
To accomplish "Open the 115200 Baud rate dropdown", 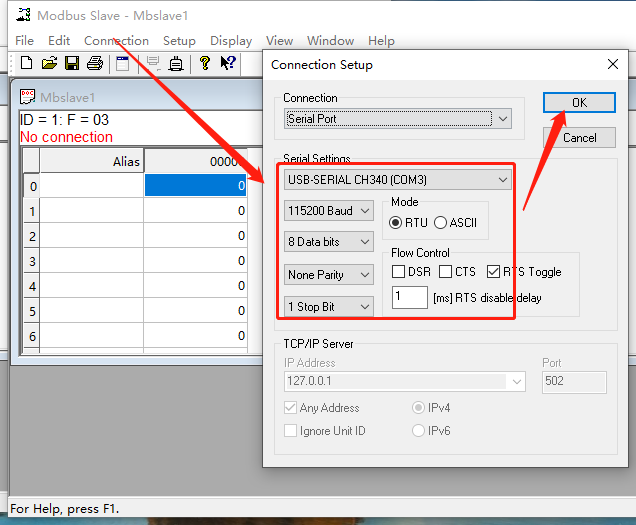I will click(329, 211).
